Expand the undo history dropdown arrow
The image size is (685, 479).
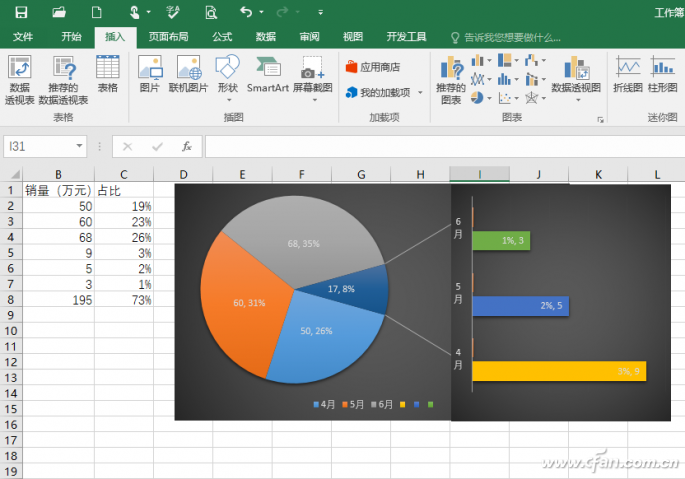pyautogui.click(x=261, y=12)
